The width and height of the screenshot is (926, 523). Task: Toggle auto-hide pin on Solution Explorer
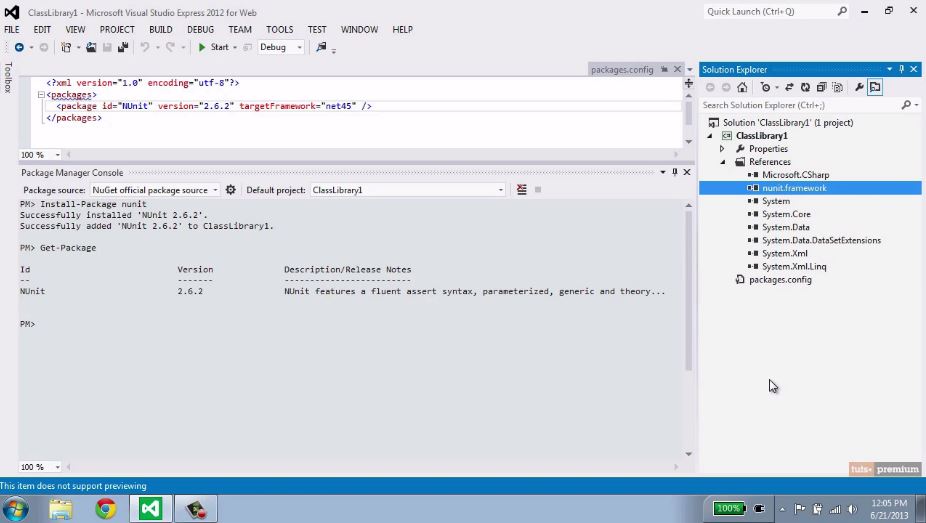tap(901, 69)
